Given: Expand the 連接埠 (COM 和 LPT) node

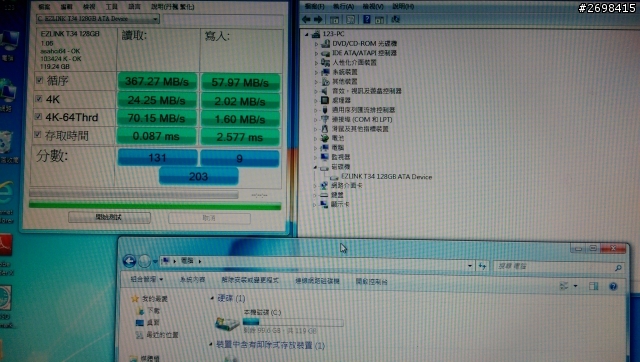Looking at the screenshot, I should [316, 120].
